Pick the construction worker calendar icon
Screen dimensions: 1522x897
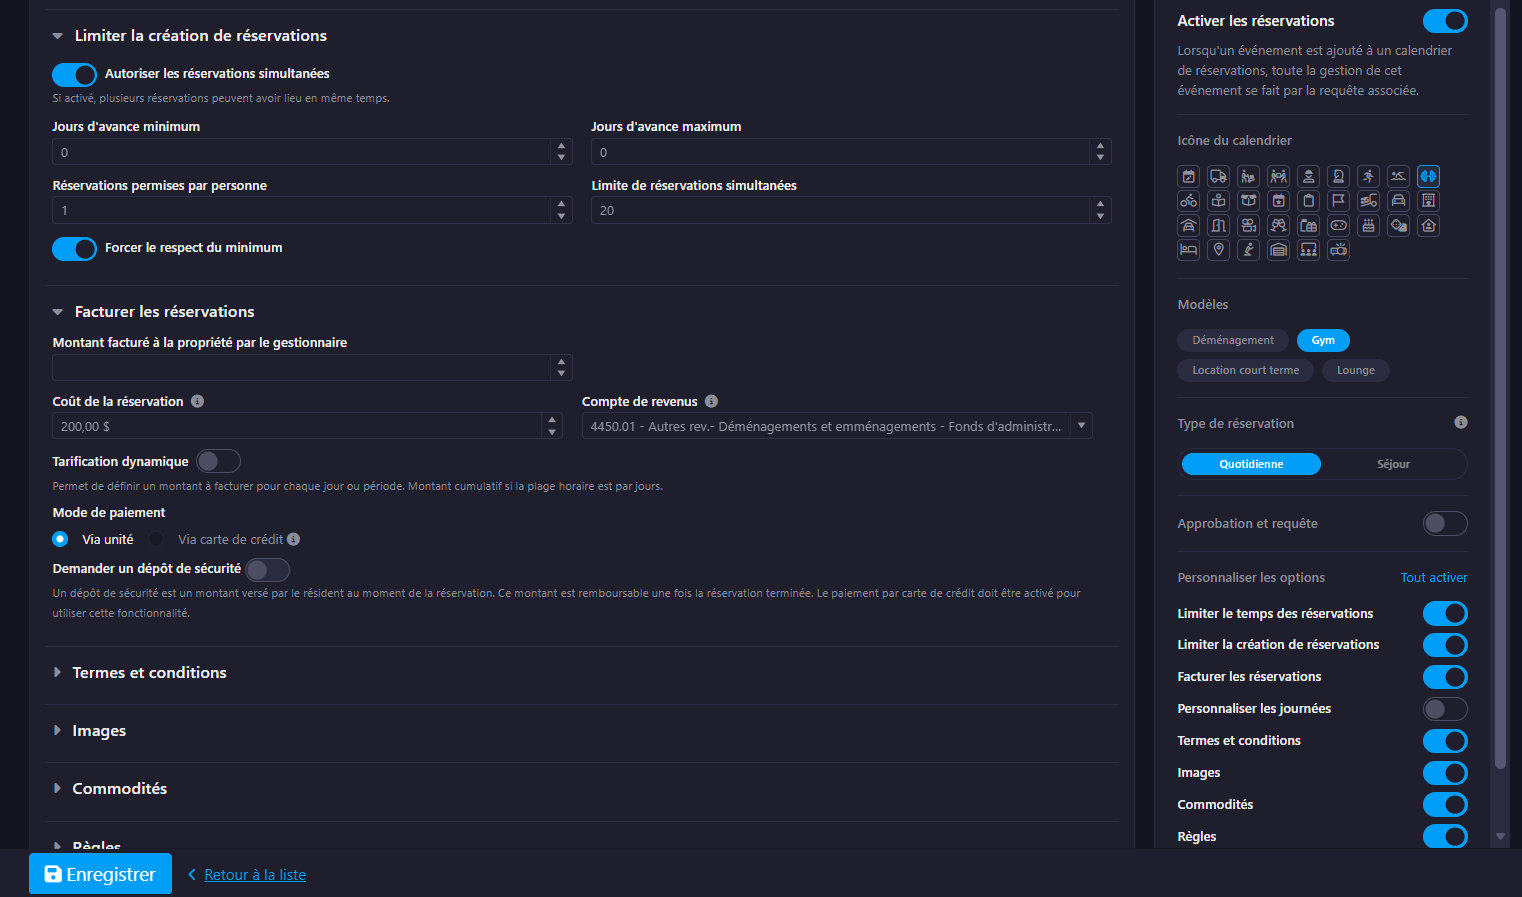(x=1308, y=176)
